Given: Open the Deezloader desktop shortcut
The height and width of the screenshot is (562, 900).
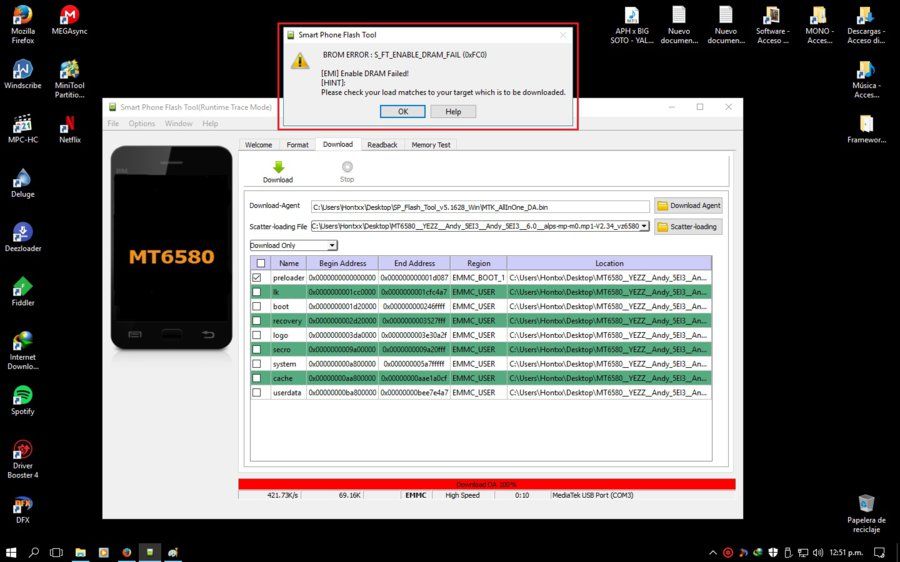Looking at the screenshot, I should pyautogui.click(x=23, y=237).
